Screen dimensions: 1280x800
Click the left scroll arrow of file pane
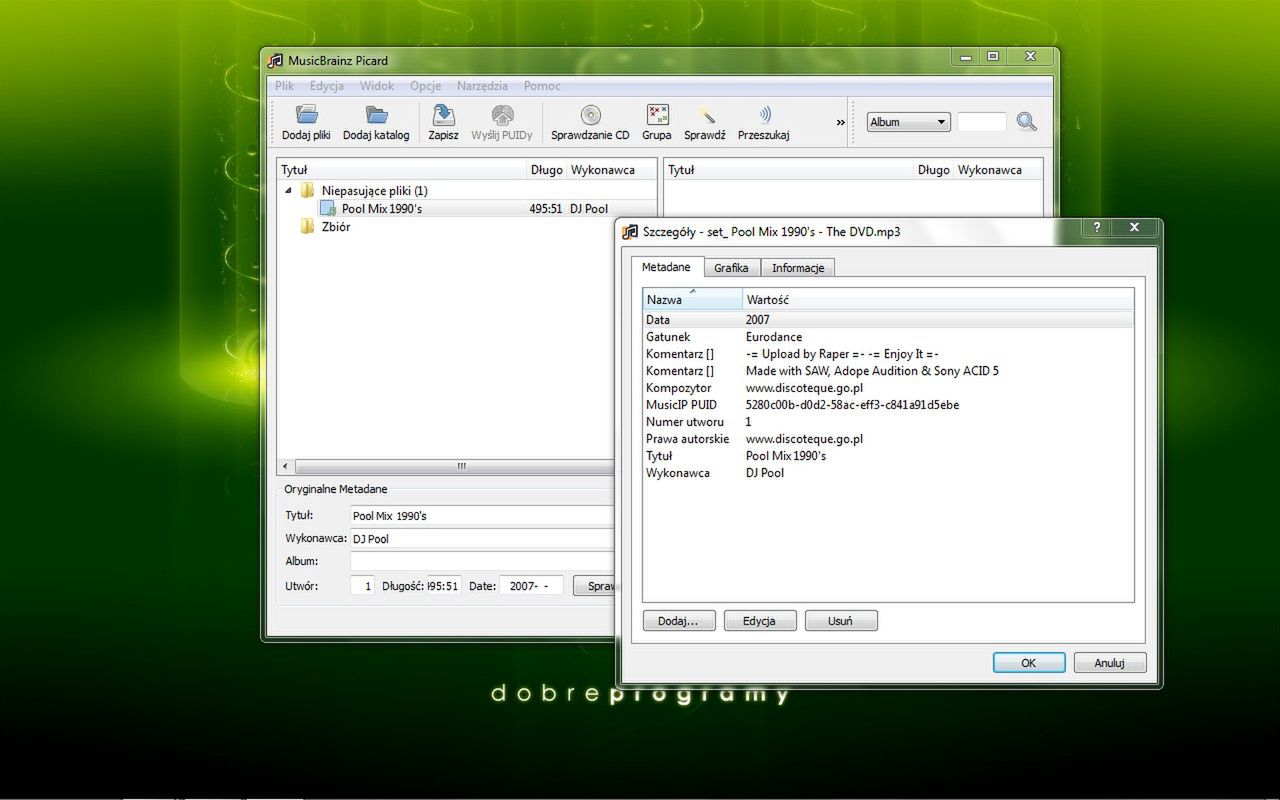(x=285, y=467)
